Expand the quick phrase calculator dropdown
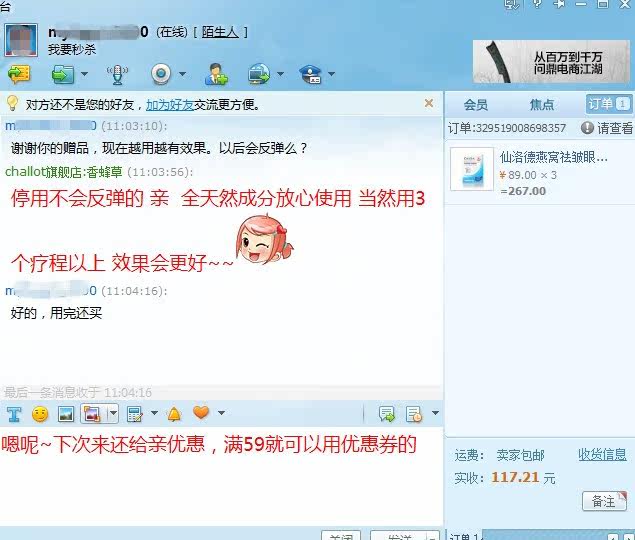635x540 pixels. (x=154, y=413)
